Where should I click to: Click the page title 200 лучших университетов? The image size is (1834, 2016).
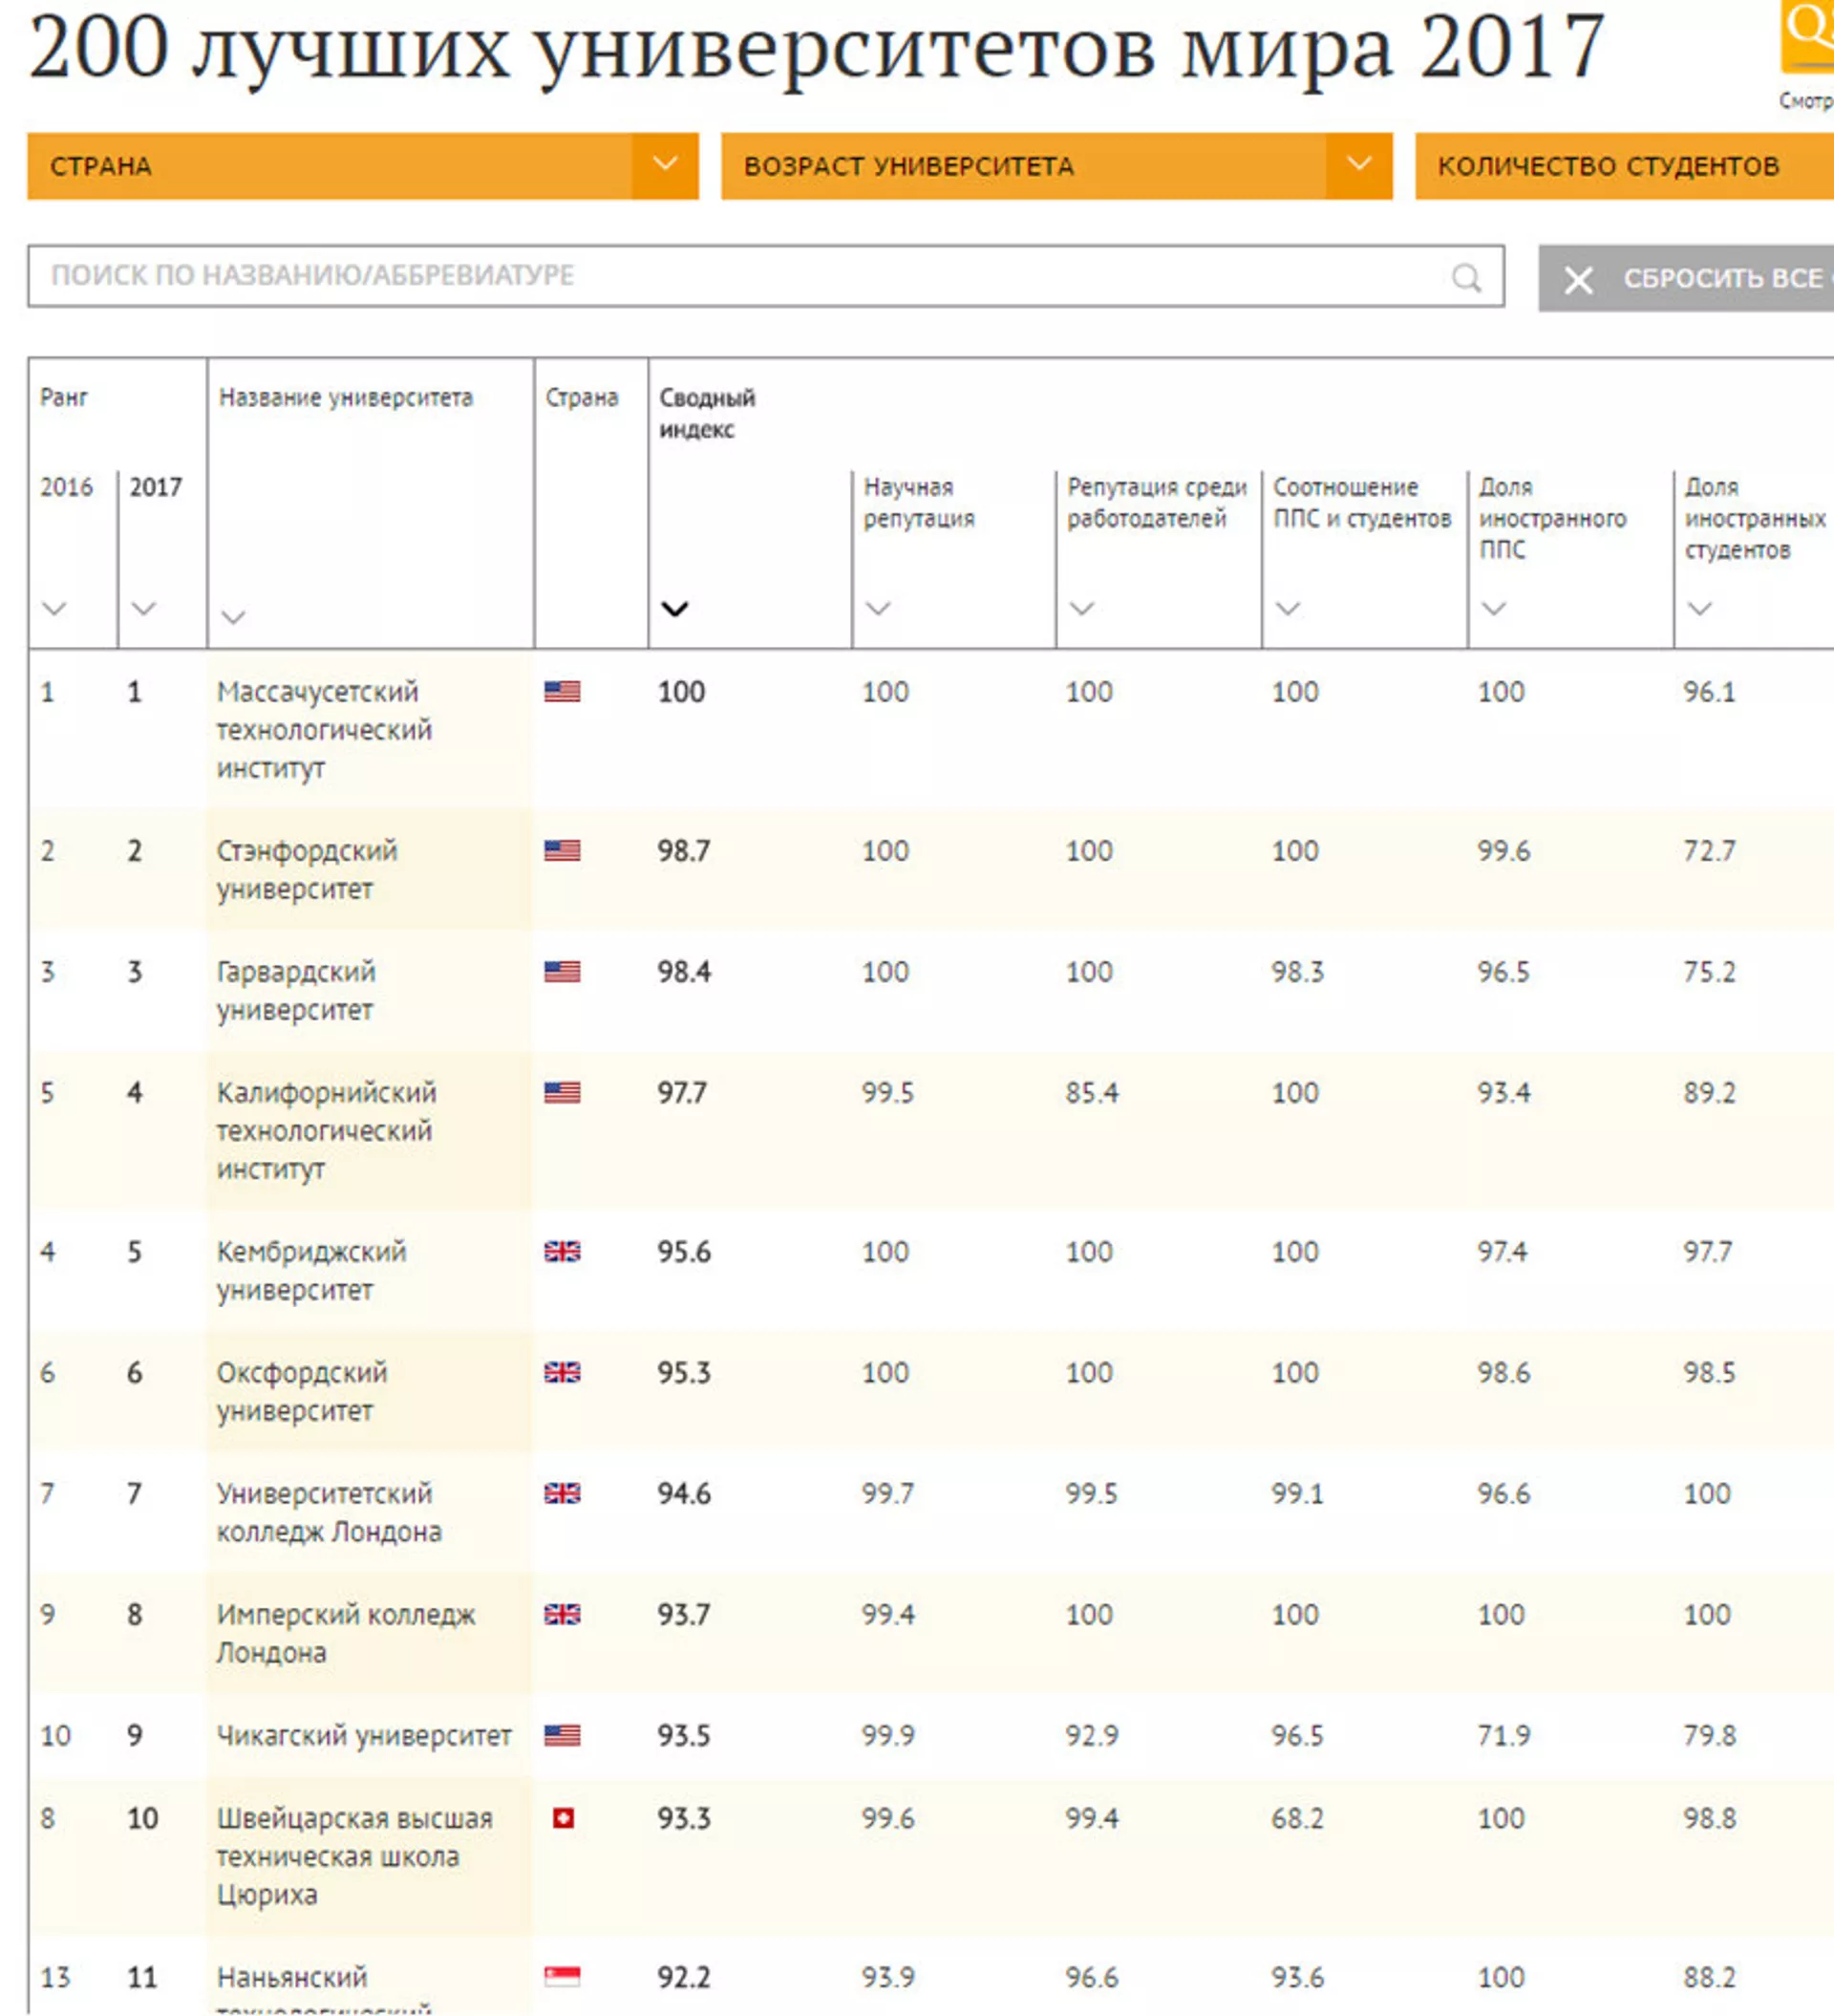[816, 46]
